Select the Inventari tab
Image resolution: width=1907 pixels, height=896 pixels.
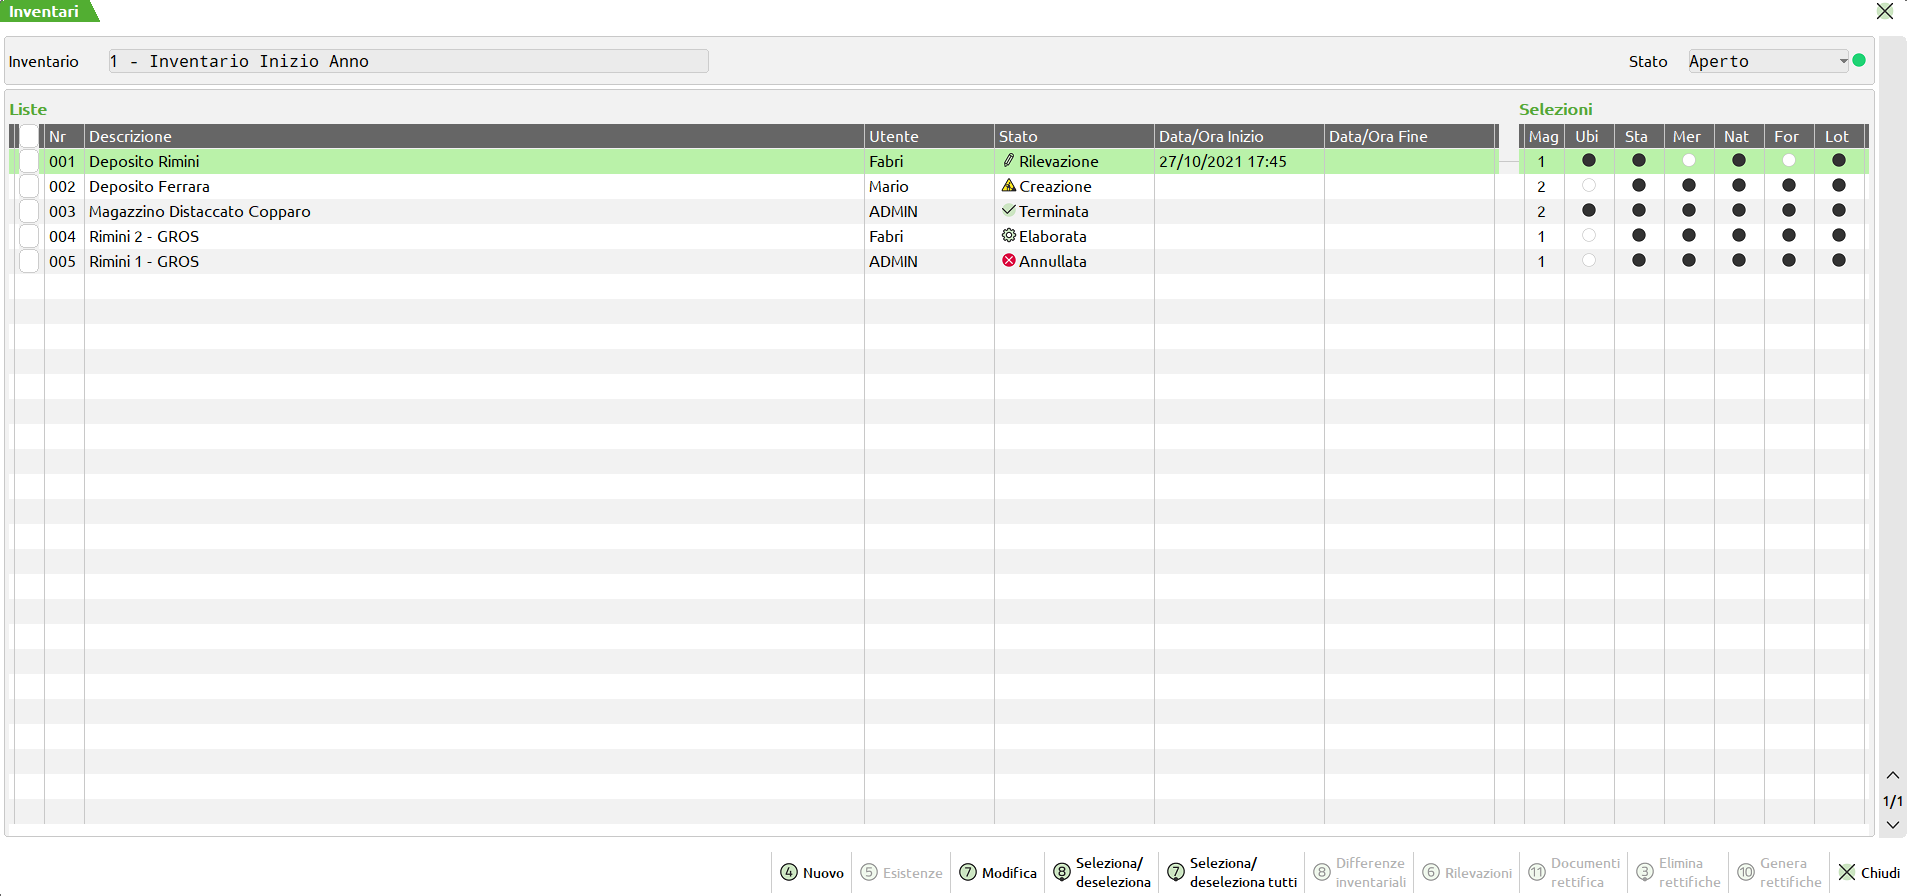click(45, 12)
